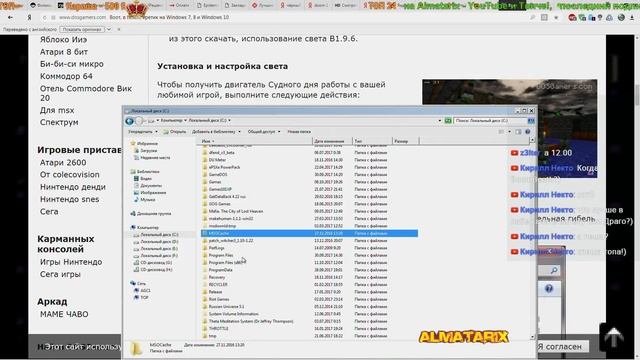The image size is (640, 360).
Task: Open the address bar history dropdown in Explorer
Action: [440, 120]
